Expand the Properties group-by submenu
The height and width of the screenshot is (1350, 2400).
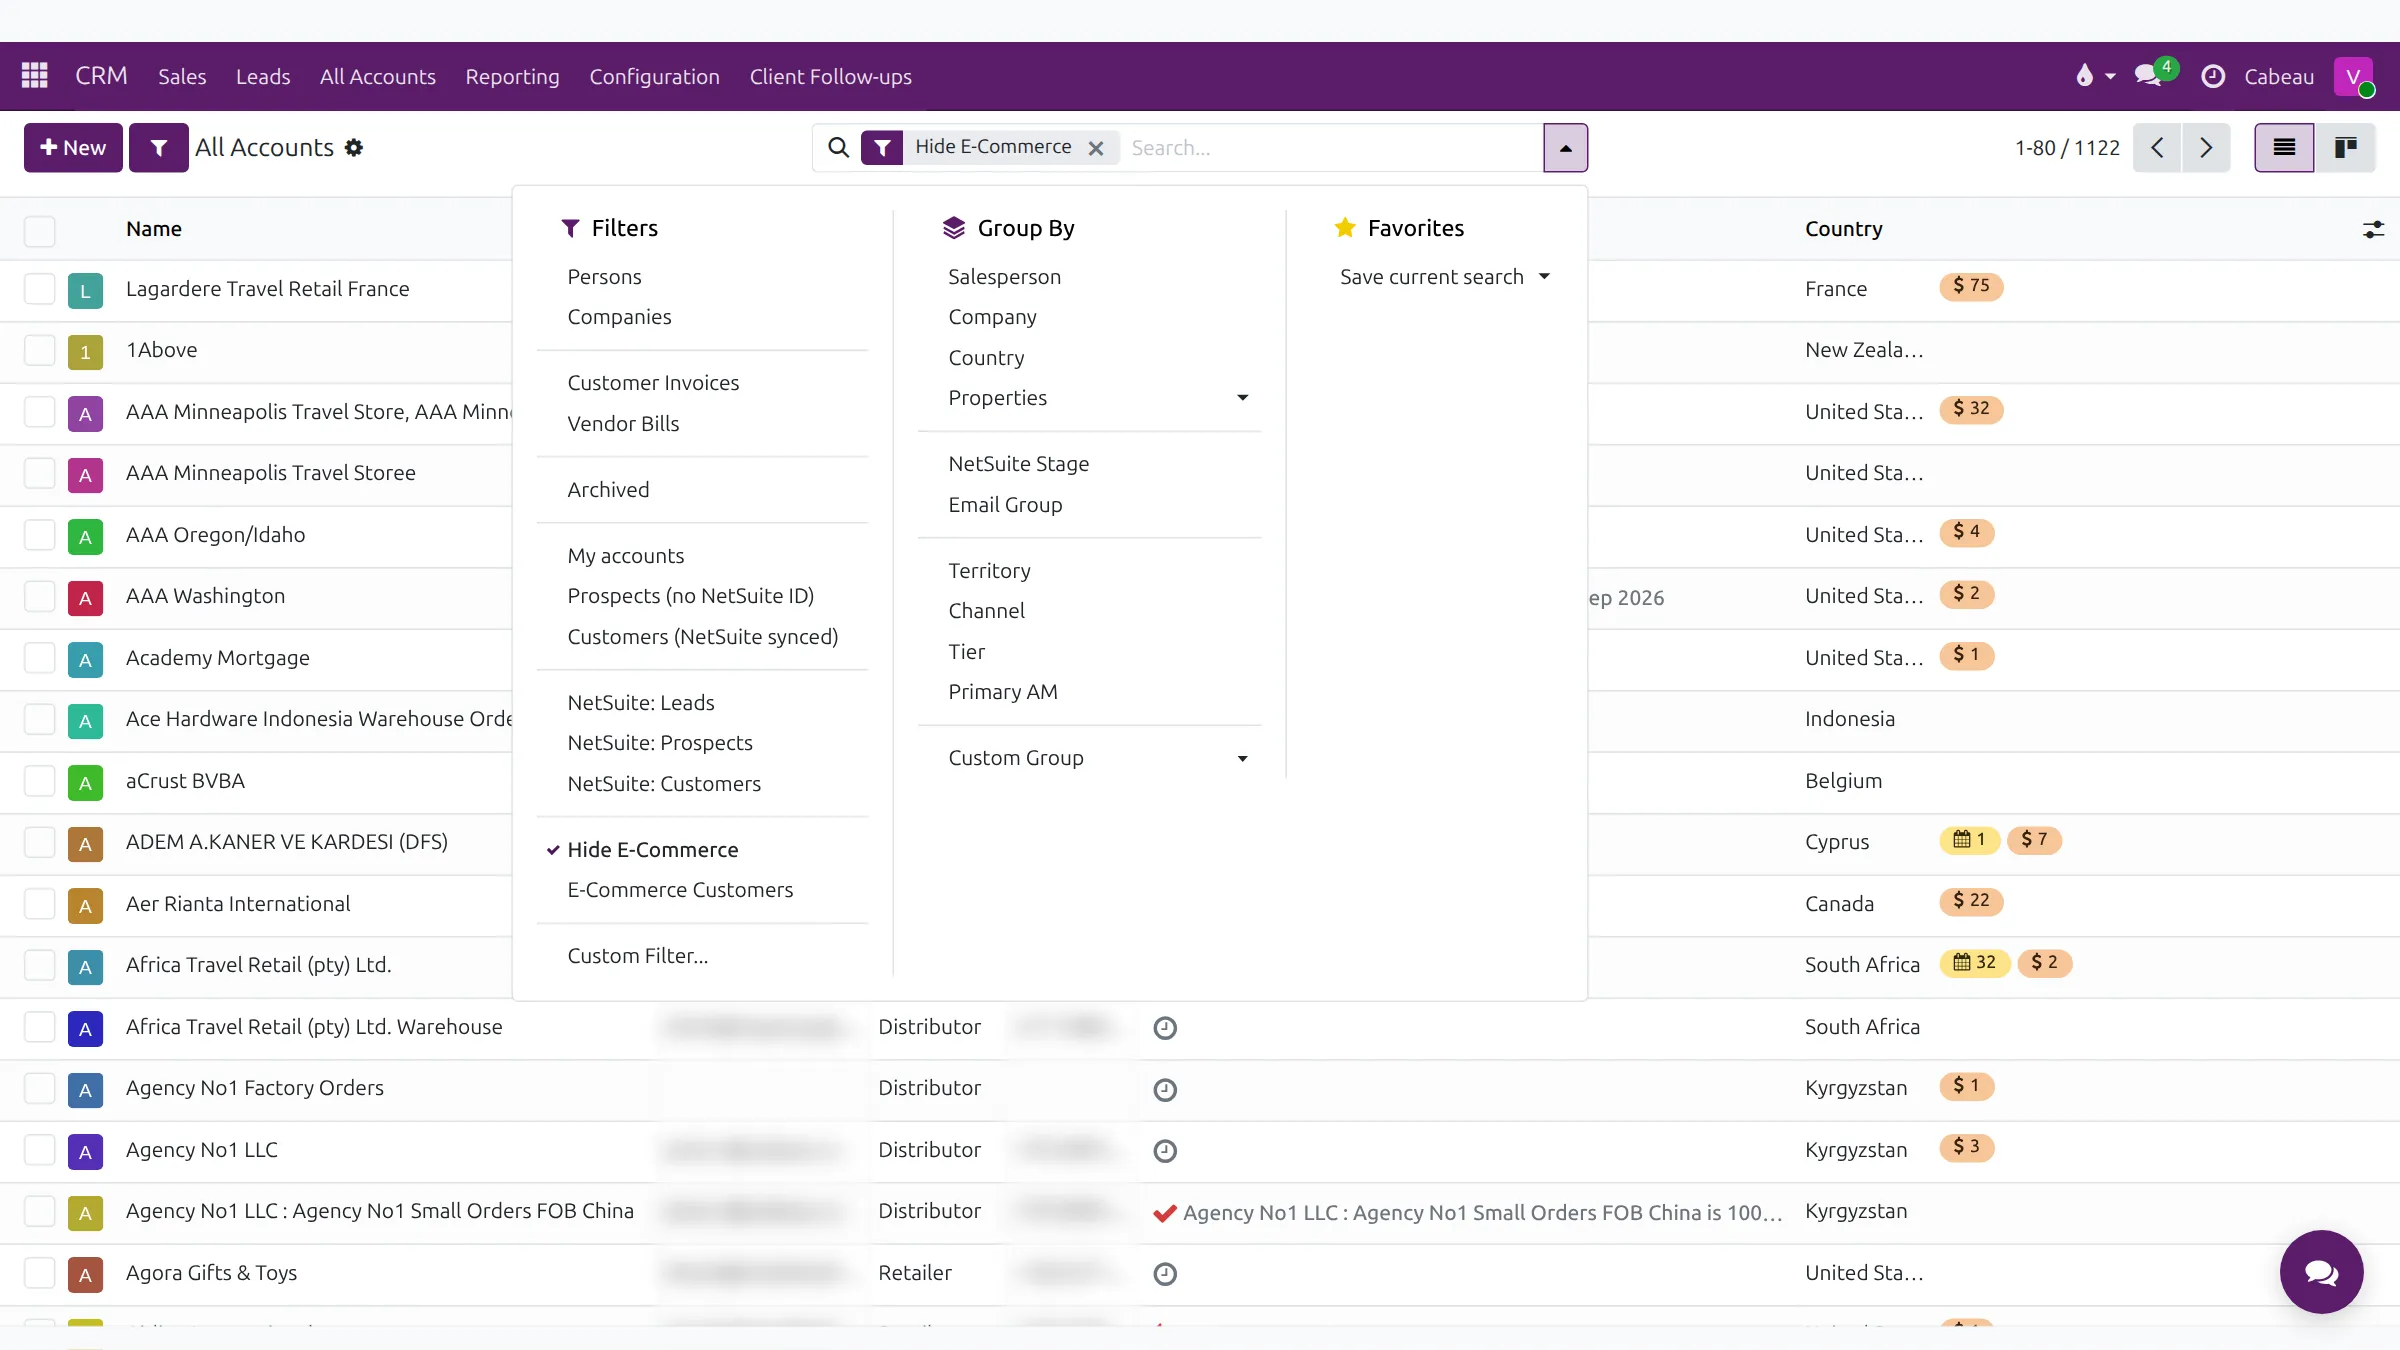1098,398
